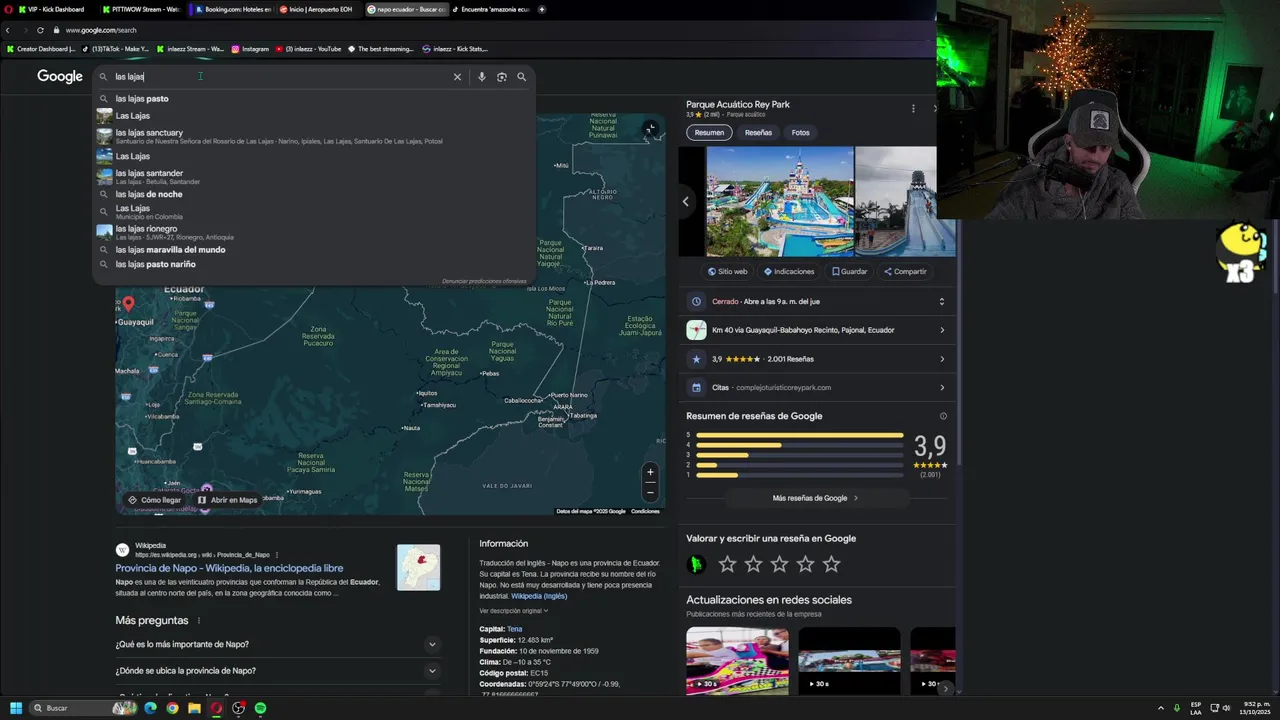Image resolution: width=1280 pixels, height=720 pixels.
Task: Open 'Provincia de Napo - Wikipedia' link
Action: tap(229, 568)
